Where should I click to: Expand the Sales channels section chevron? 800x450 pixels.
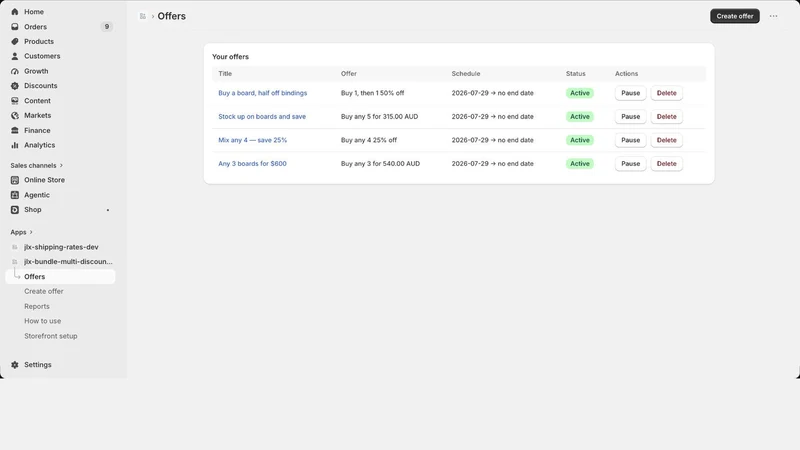(61, 165)
